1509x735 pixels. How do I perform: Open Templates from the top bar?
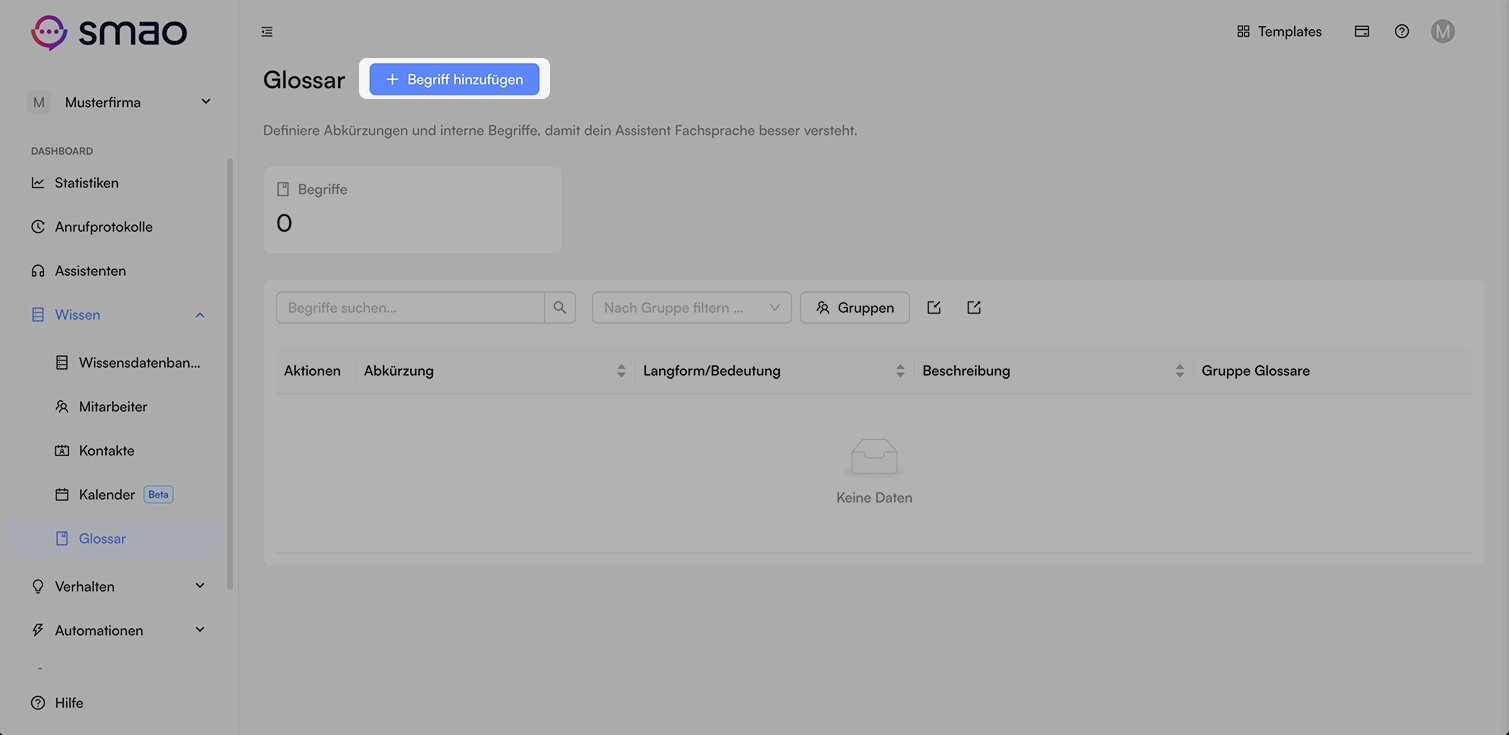tap(1279, 32)
